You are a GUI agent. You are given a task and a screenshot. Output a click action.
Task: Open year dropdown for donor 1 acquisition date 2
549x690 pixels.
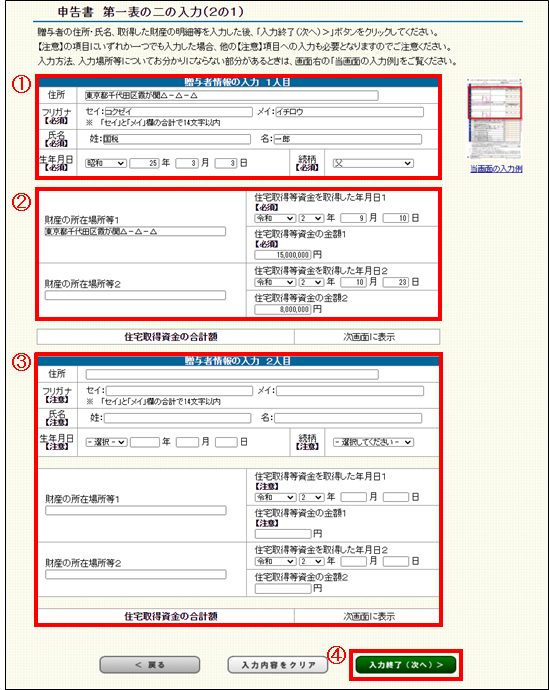click(311, 282)
